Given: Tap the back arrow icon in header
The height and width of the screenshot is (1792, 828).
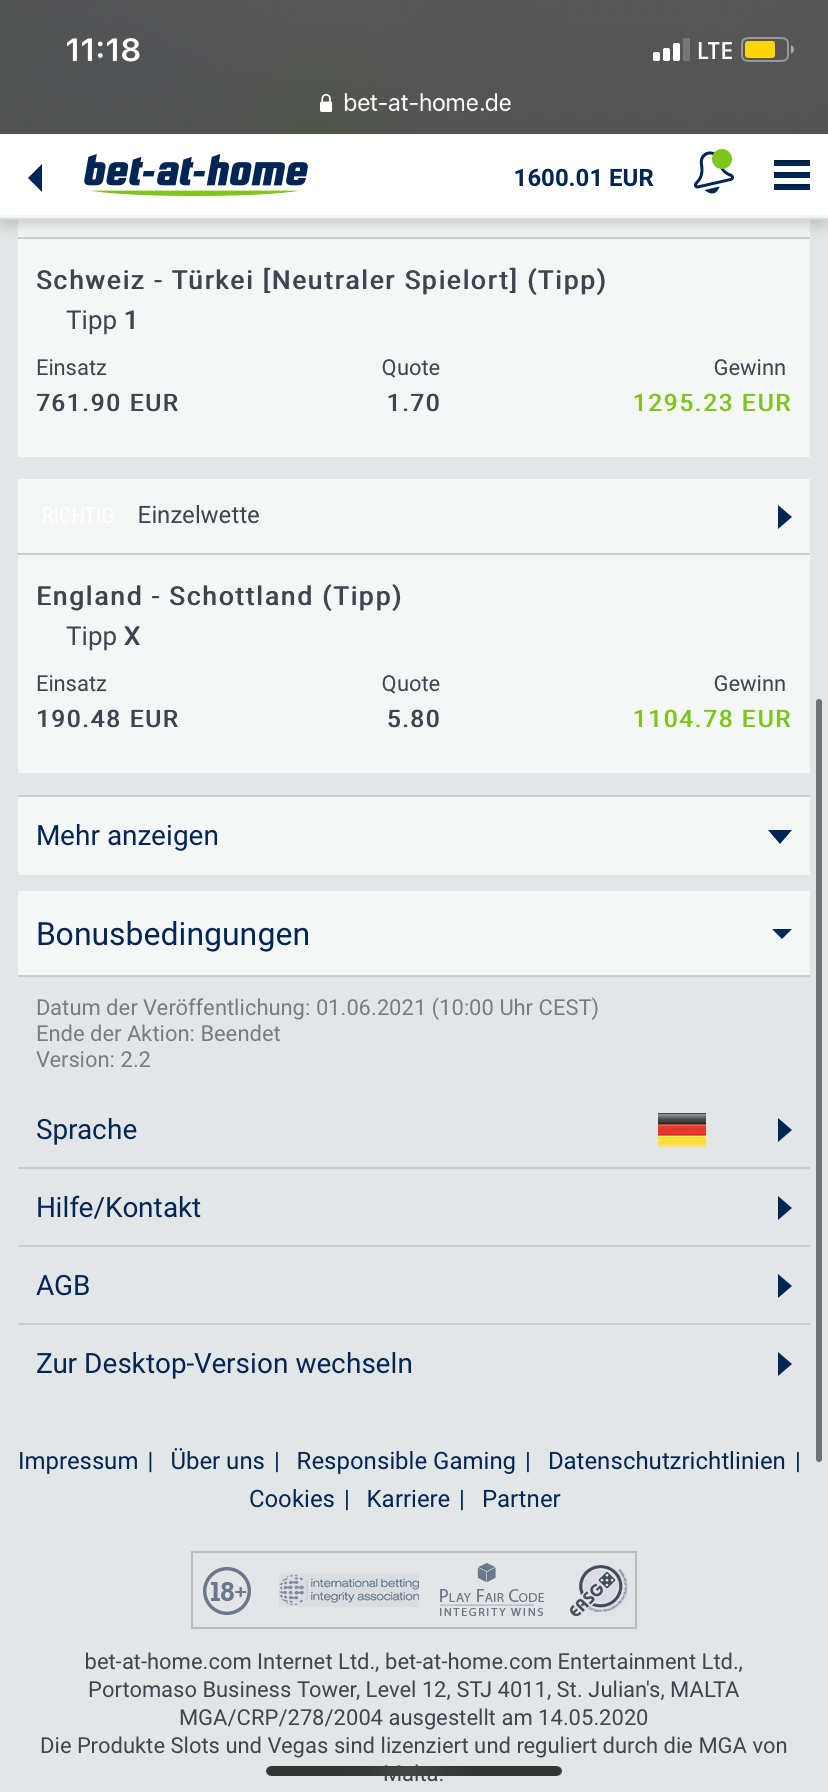Looking at the screenshot, I should [36, 178].
